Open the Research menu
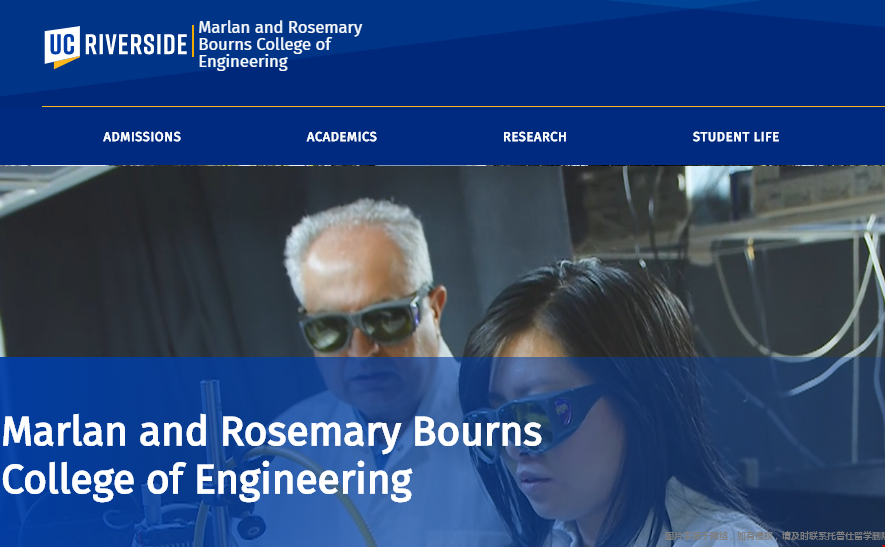Viewport: 885px width, 547px height. point(534,137)
